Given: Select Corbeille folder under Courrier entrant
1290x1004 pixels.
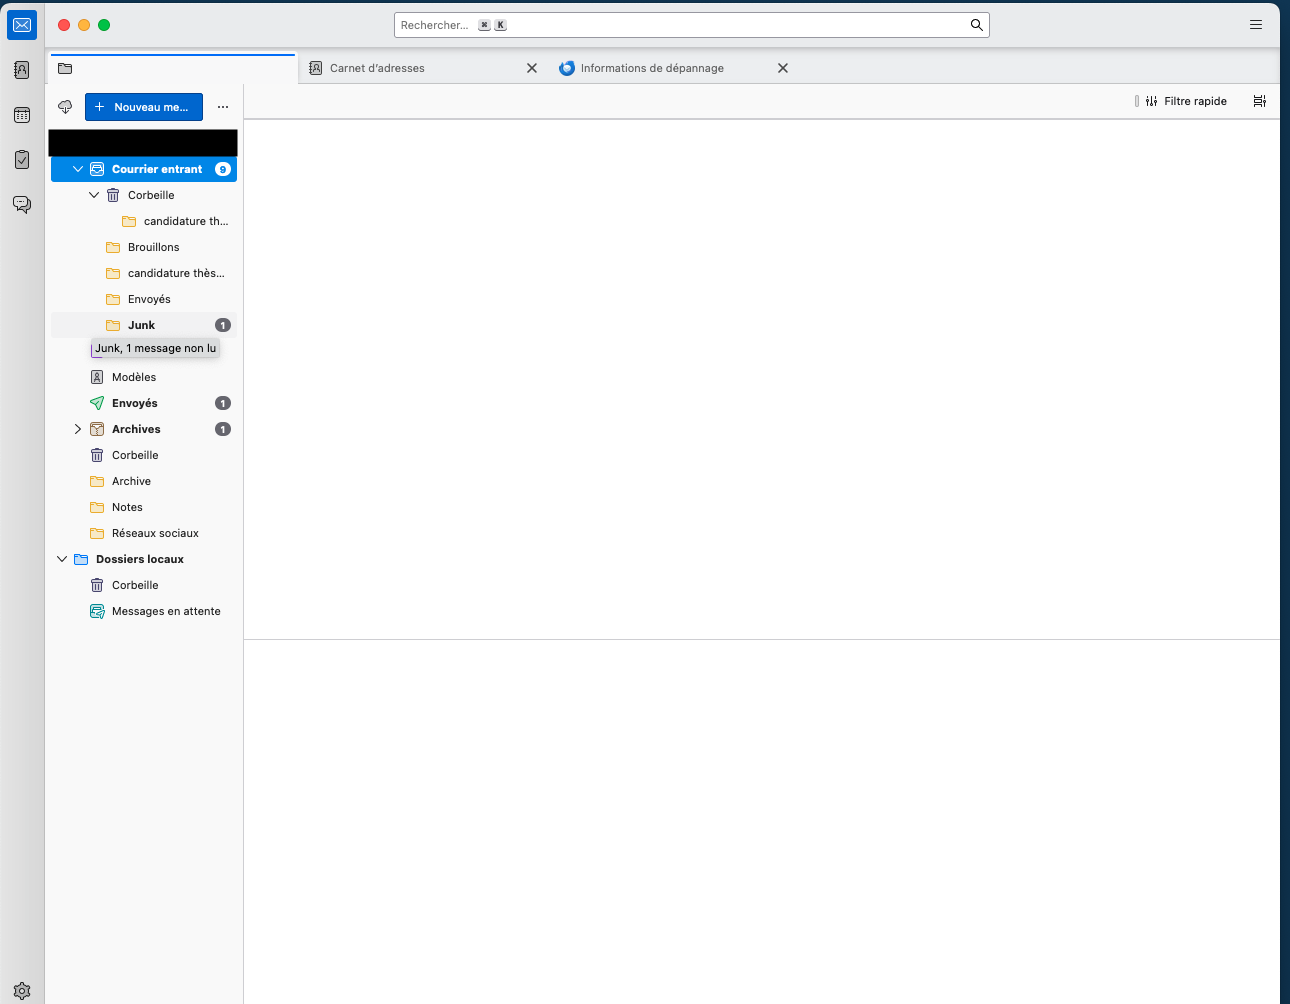Looking at the screenshot, I should [144, 195].
